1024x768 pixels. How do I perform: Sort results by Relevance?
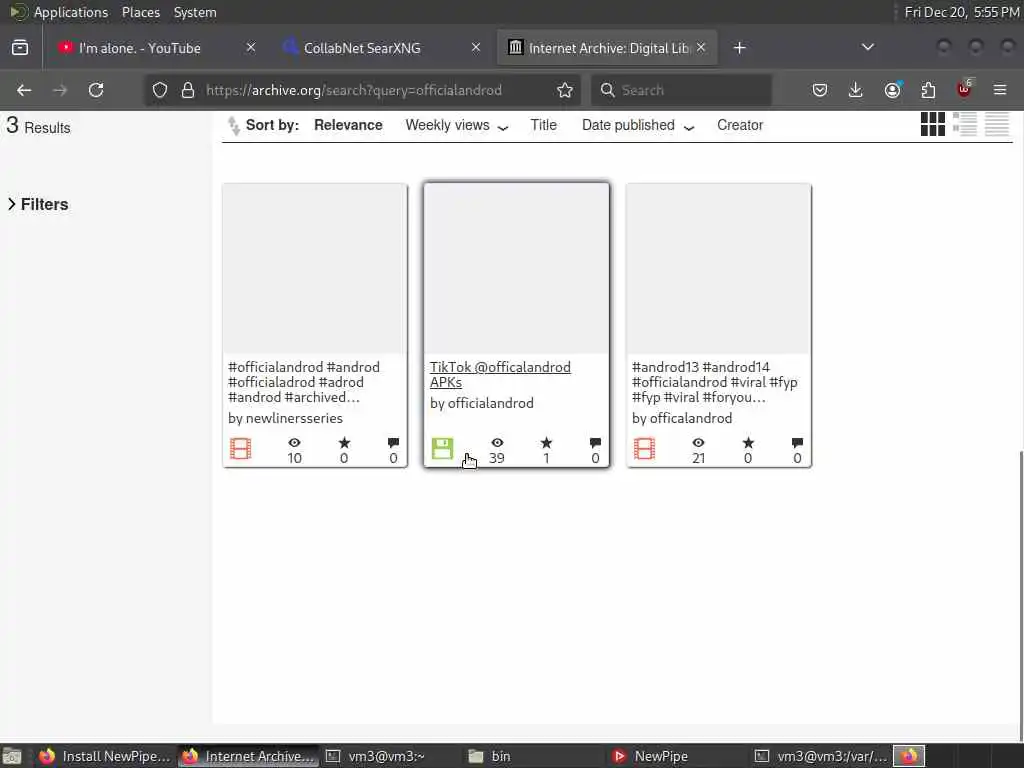pos(348,125)
